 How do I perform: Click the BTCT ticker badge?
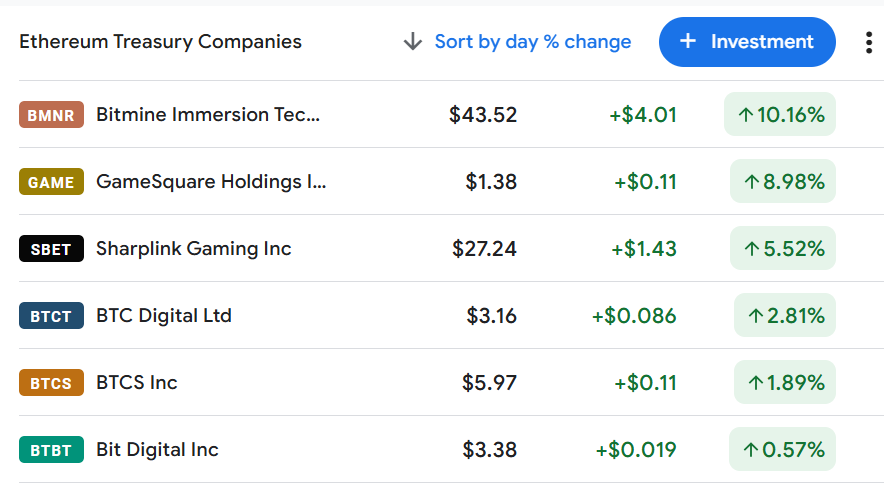(51, 316)
